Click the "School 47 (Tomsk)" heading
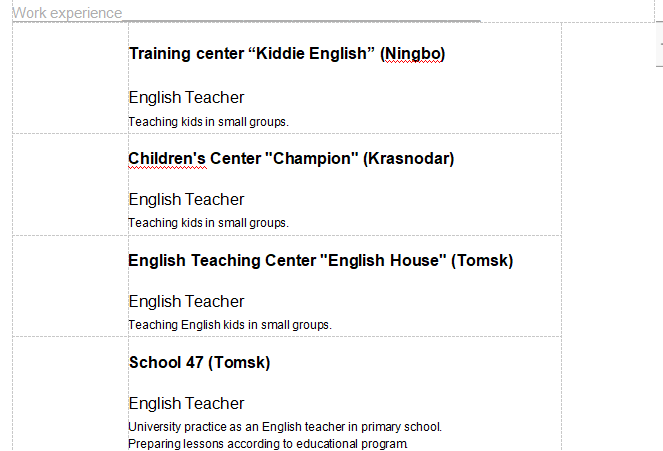663x451 pixels. (x=199, y=363)
